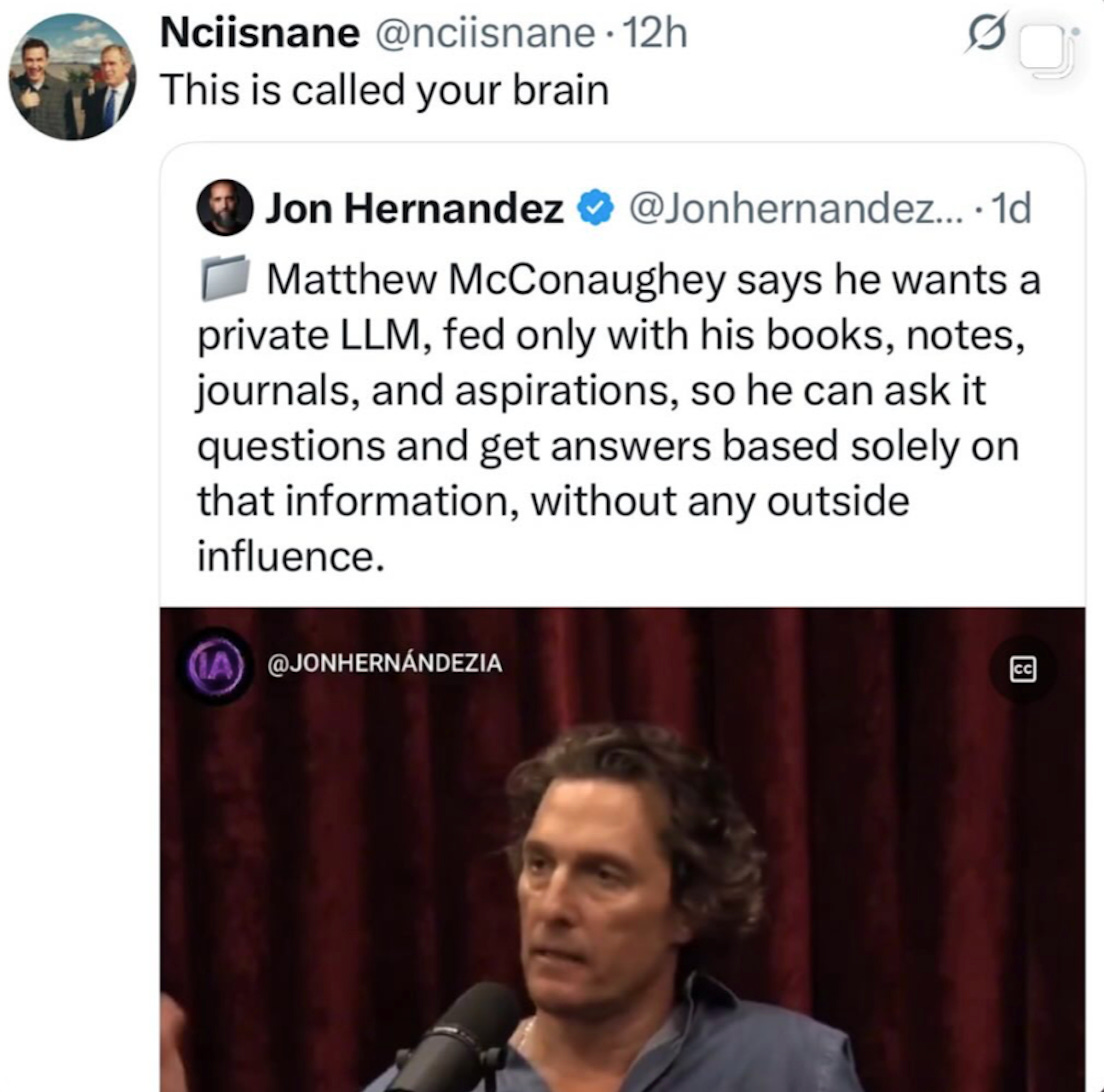
Task: Toggle closed captions with the CC button
Action: [x=1022, y=669]
